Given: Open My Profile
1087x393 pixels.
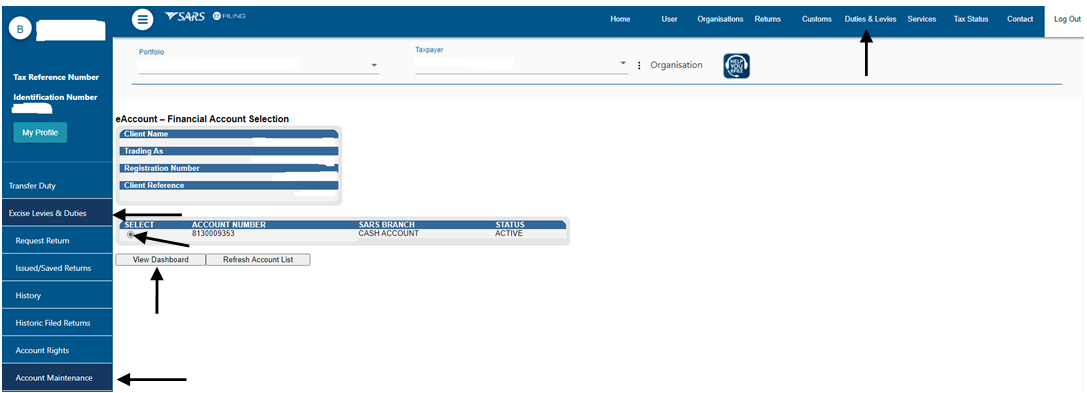Looking at the screenshot, I should 40,132.
